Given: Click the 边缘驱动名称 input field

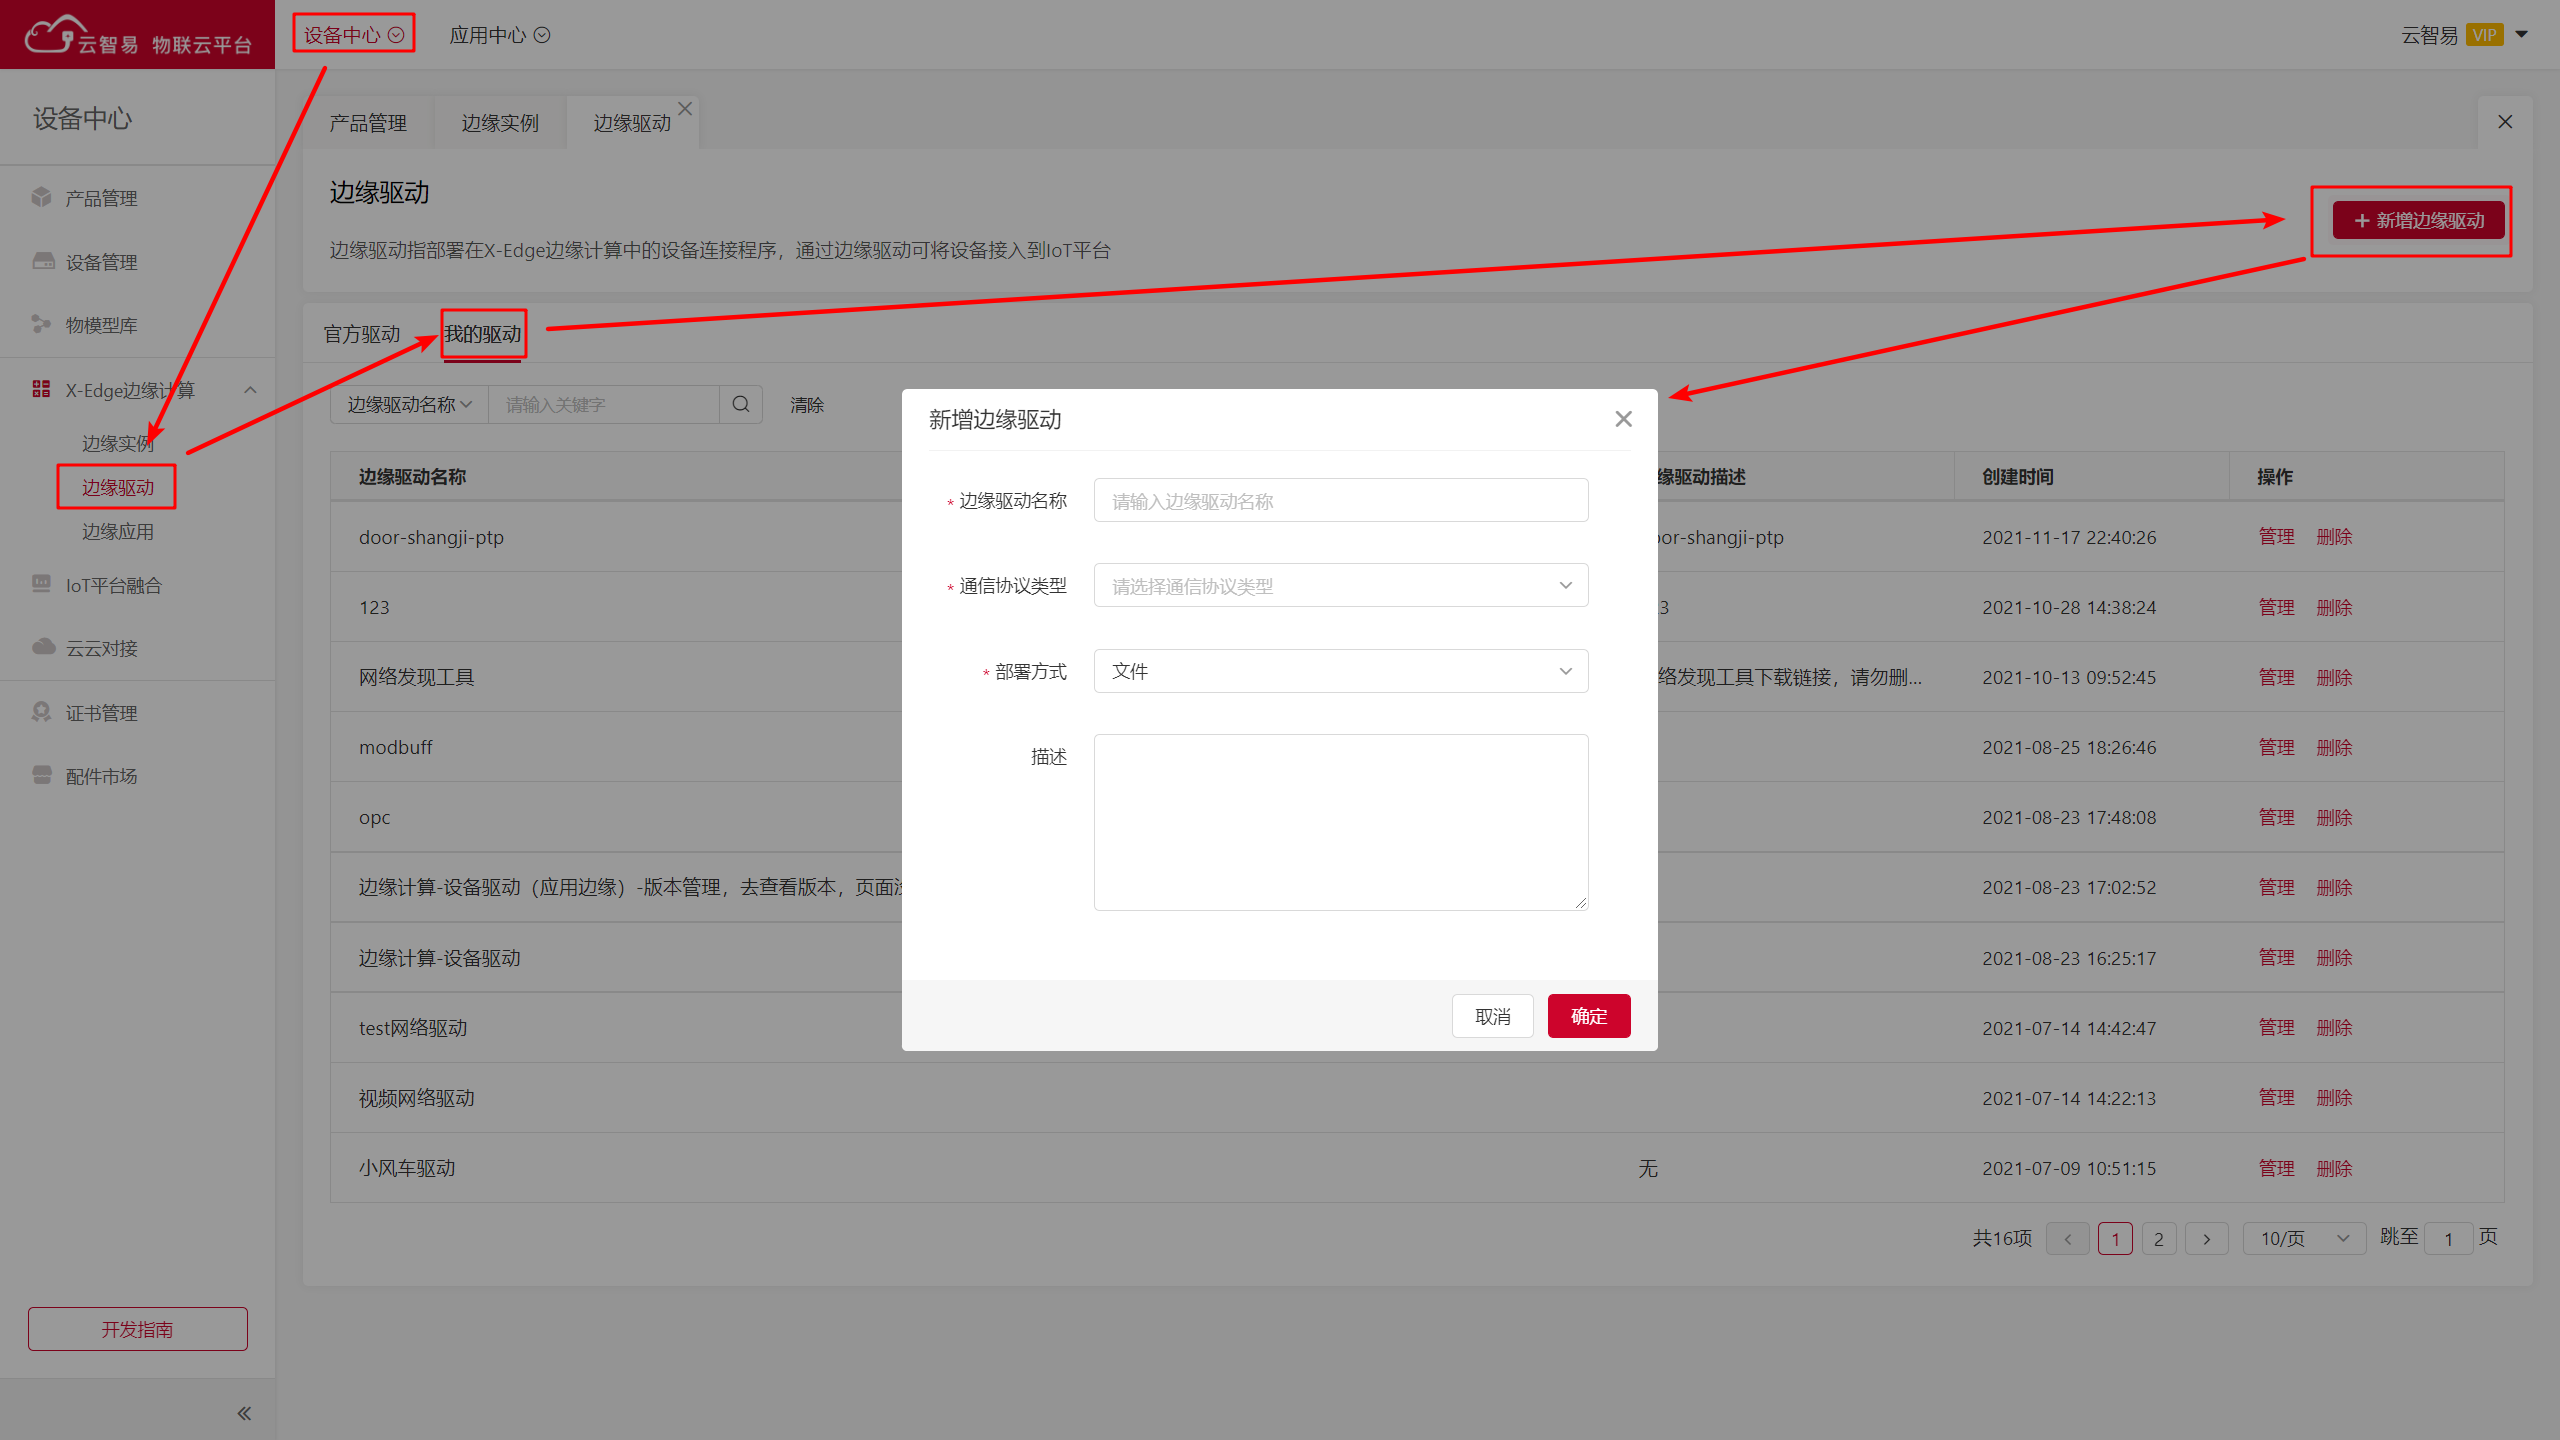Looking at the screenshot, I should 1340,500.
